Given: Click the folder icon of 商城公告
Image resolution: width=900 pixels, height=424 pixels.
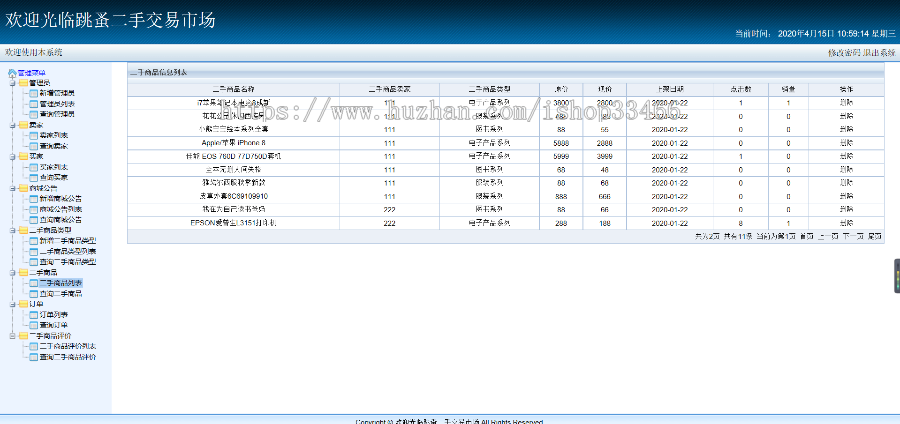Looking at the screenshot, I should click(x=23, y=188).
